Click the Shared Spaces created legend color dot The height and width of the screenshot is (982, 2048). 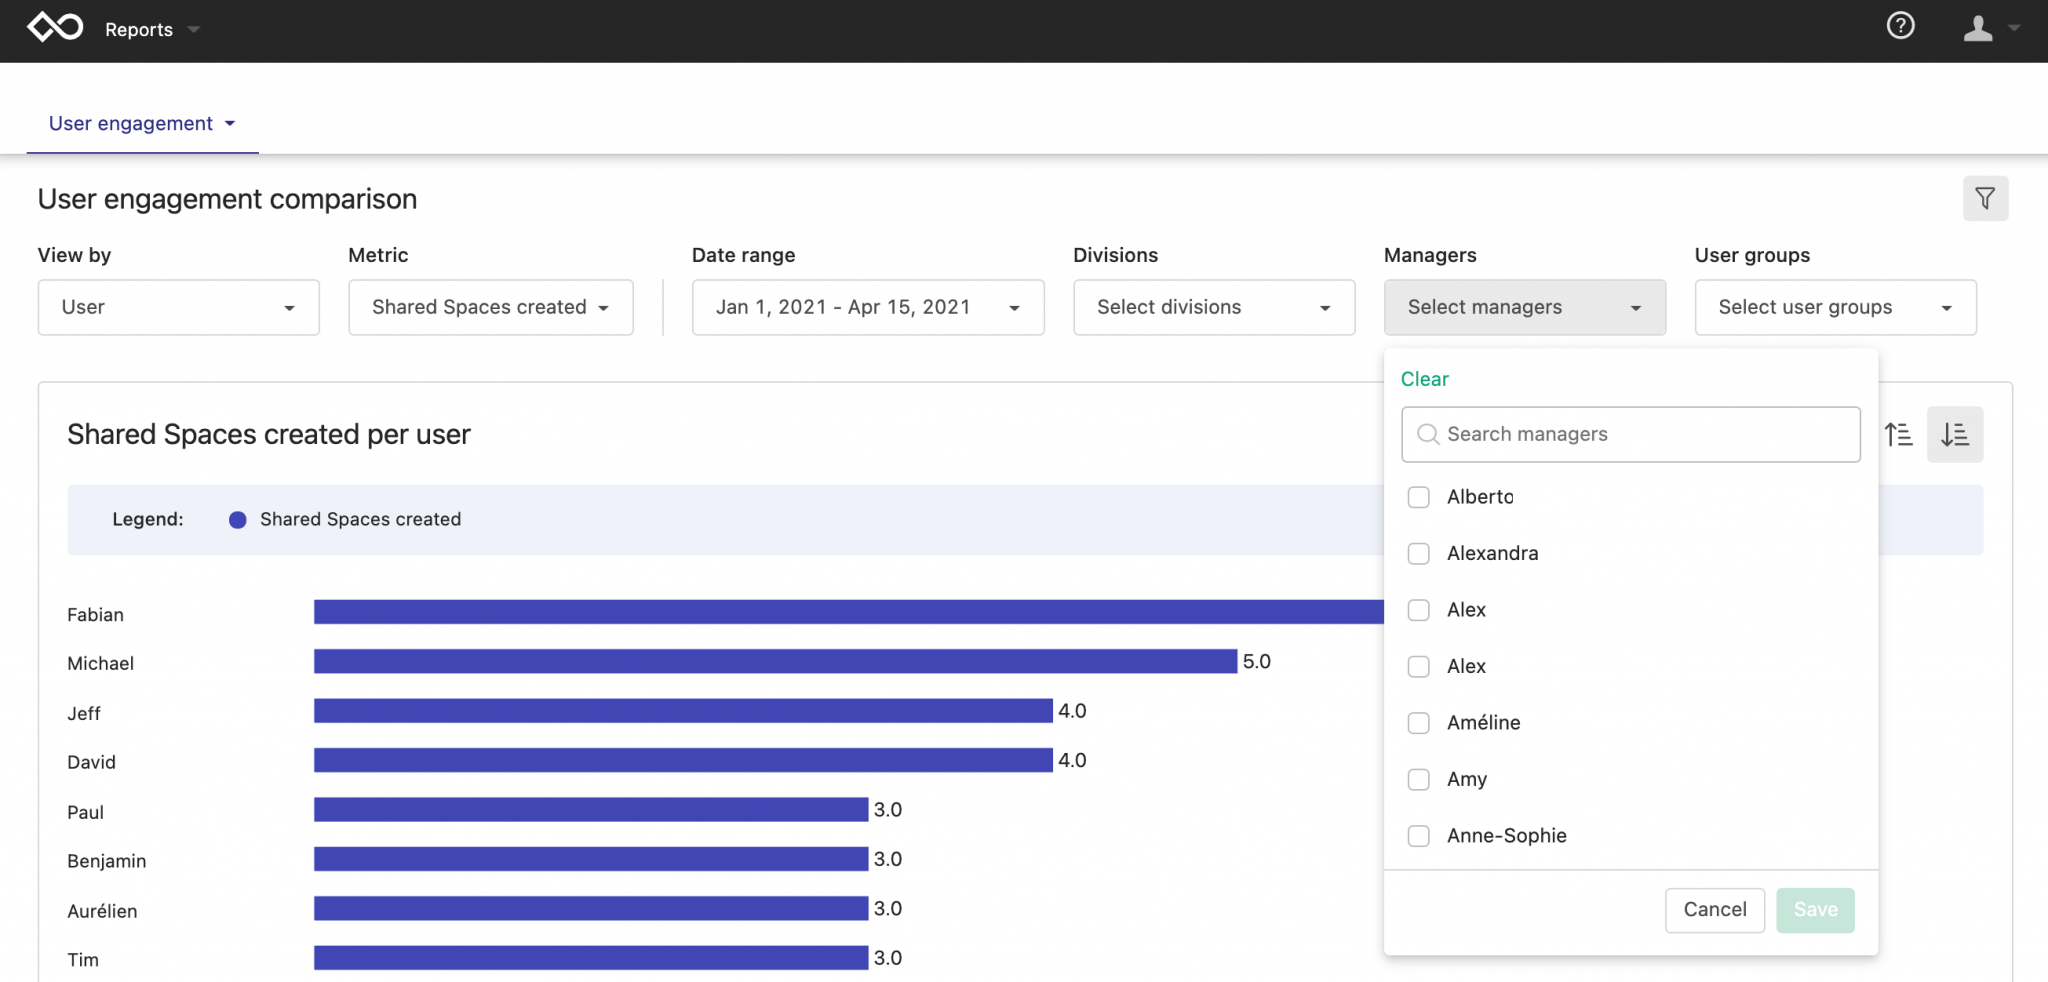[x=237, y=519]
